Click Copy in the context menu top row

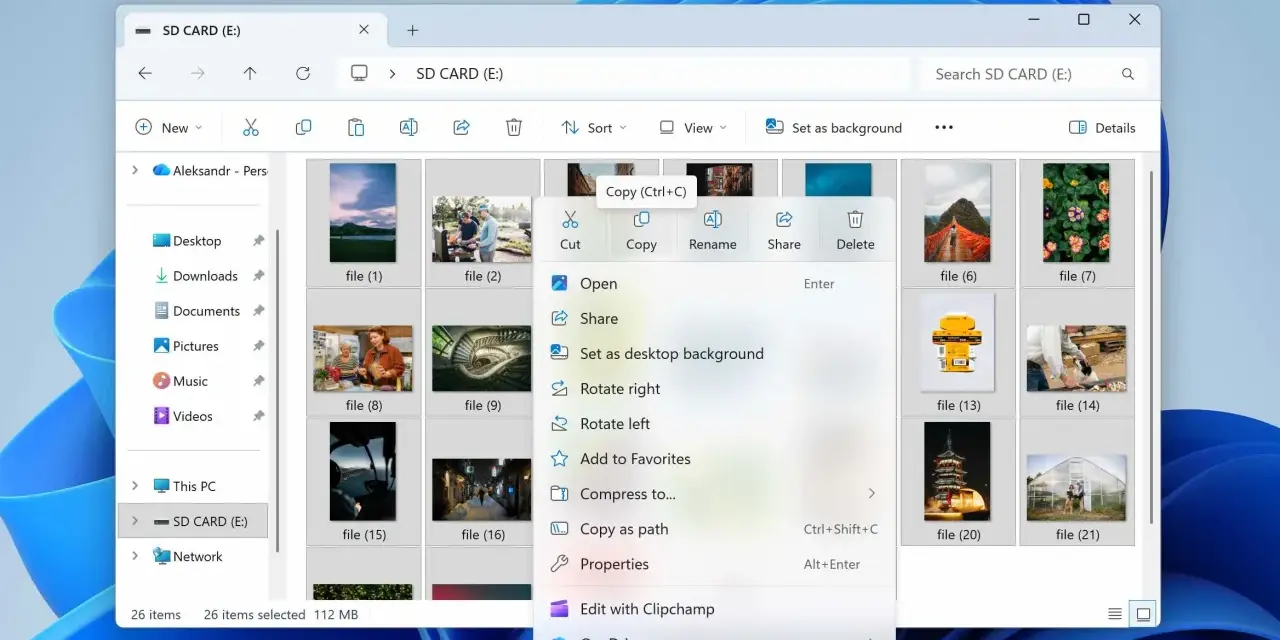tap(641, 230)
